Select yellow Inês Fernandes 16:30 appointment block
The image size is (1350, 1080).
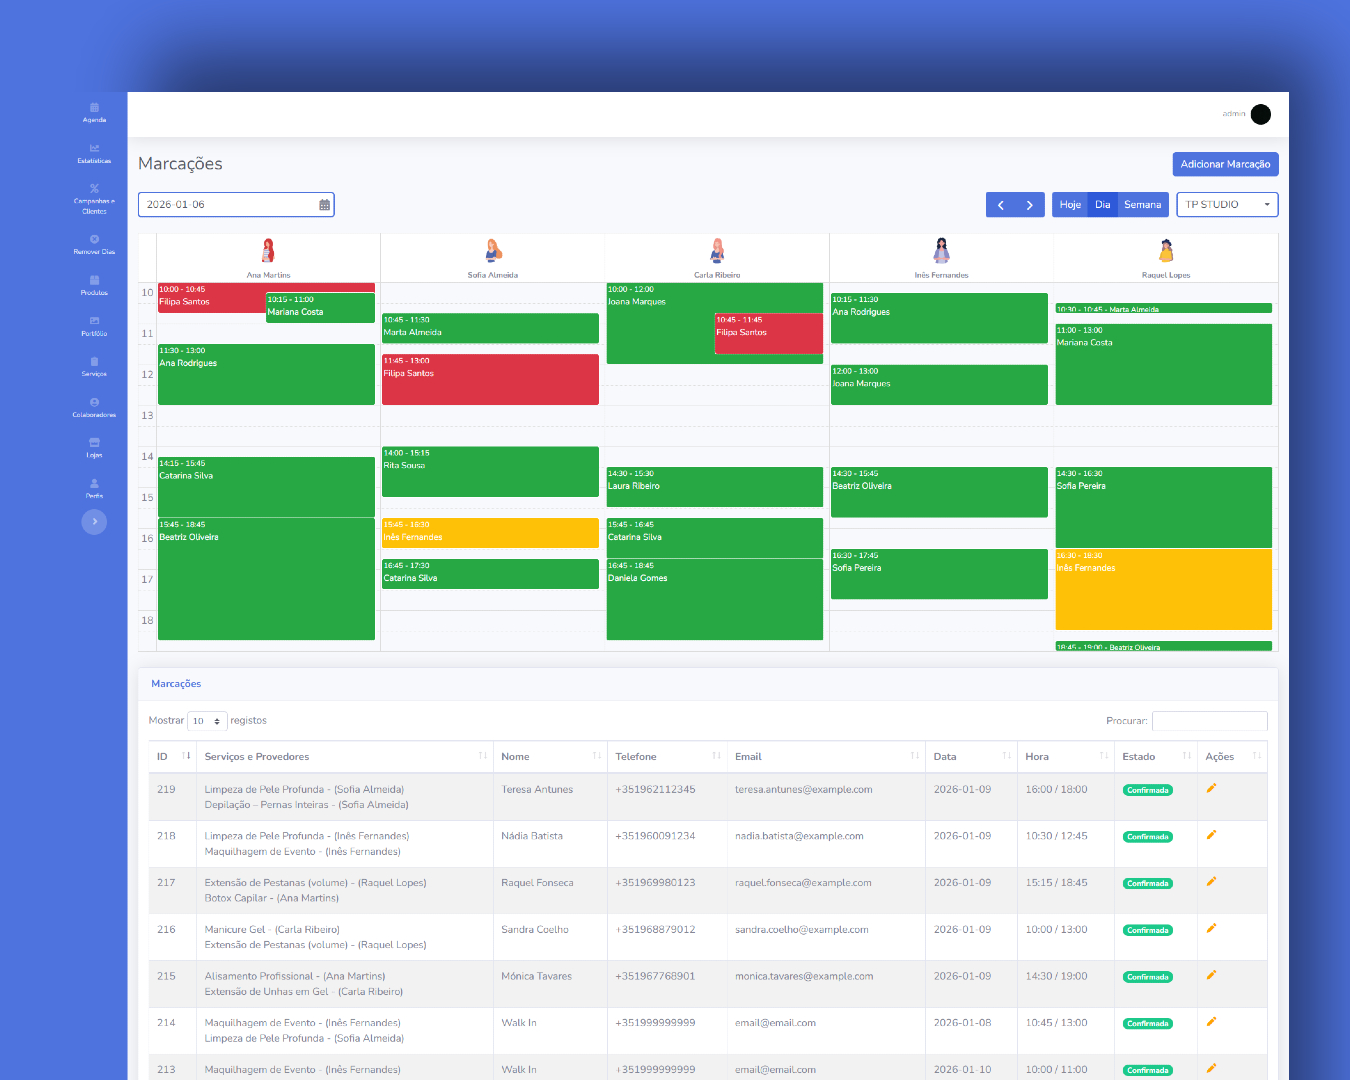click(1163, 590)
